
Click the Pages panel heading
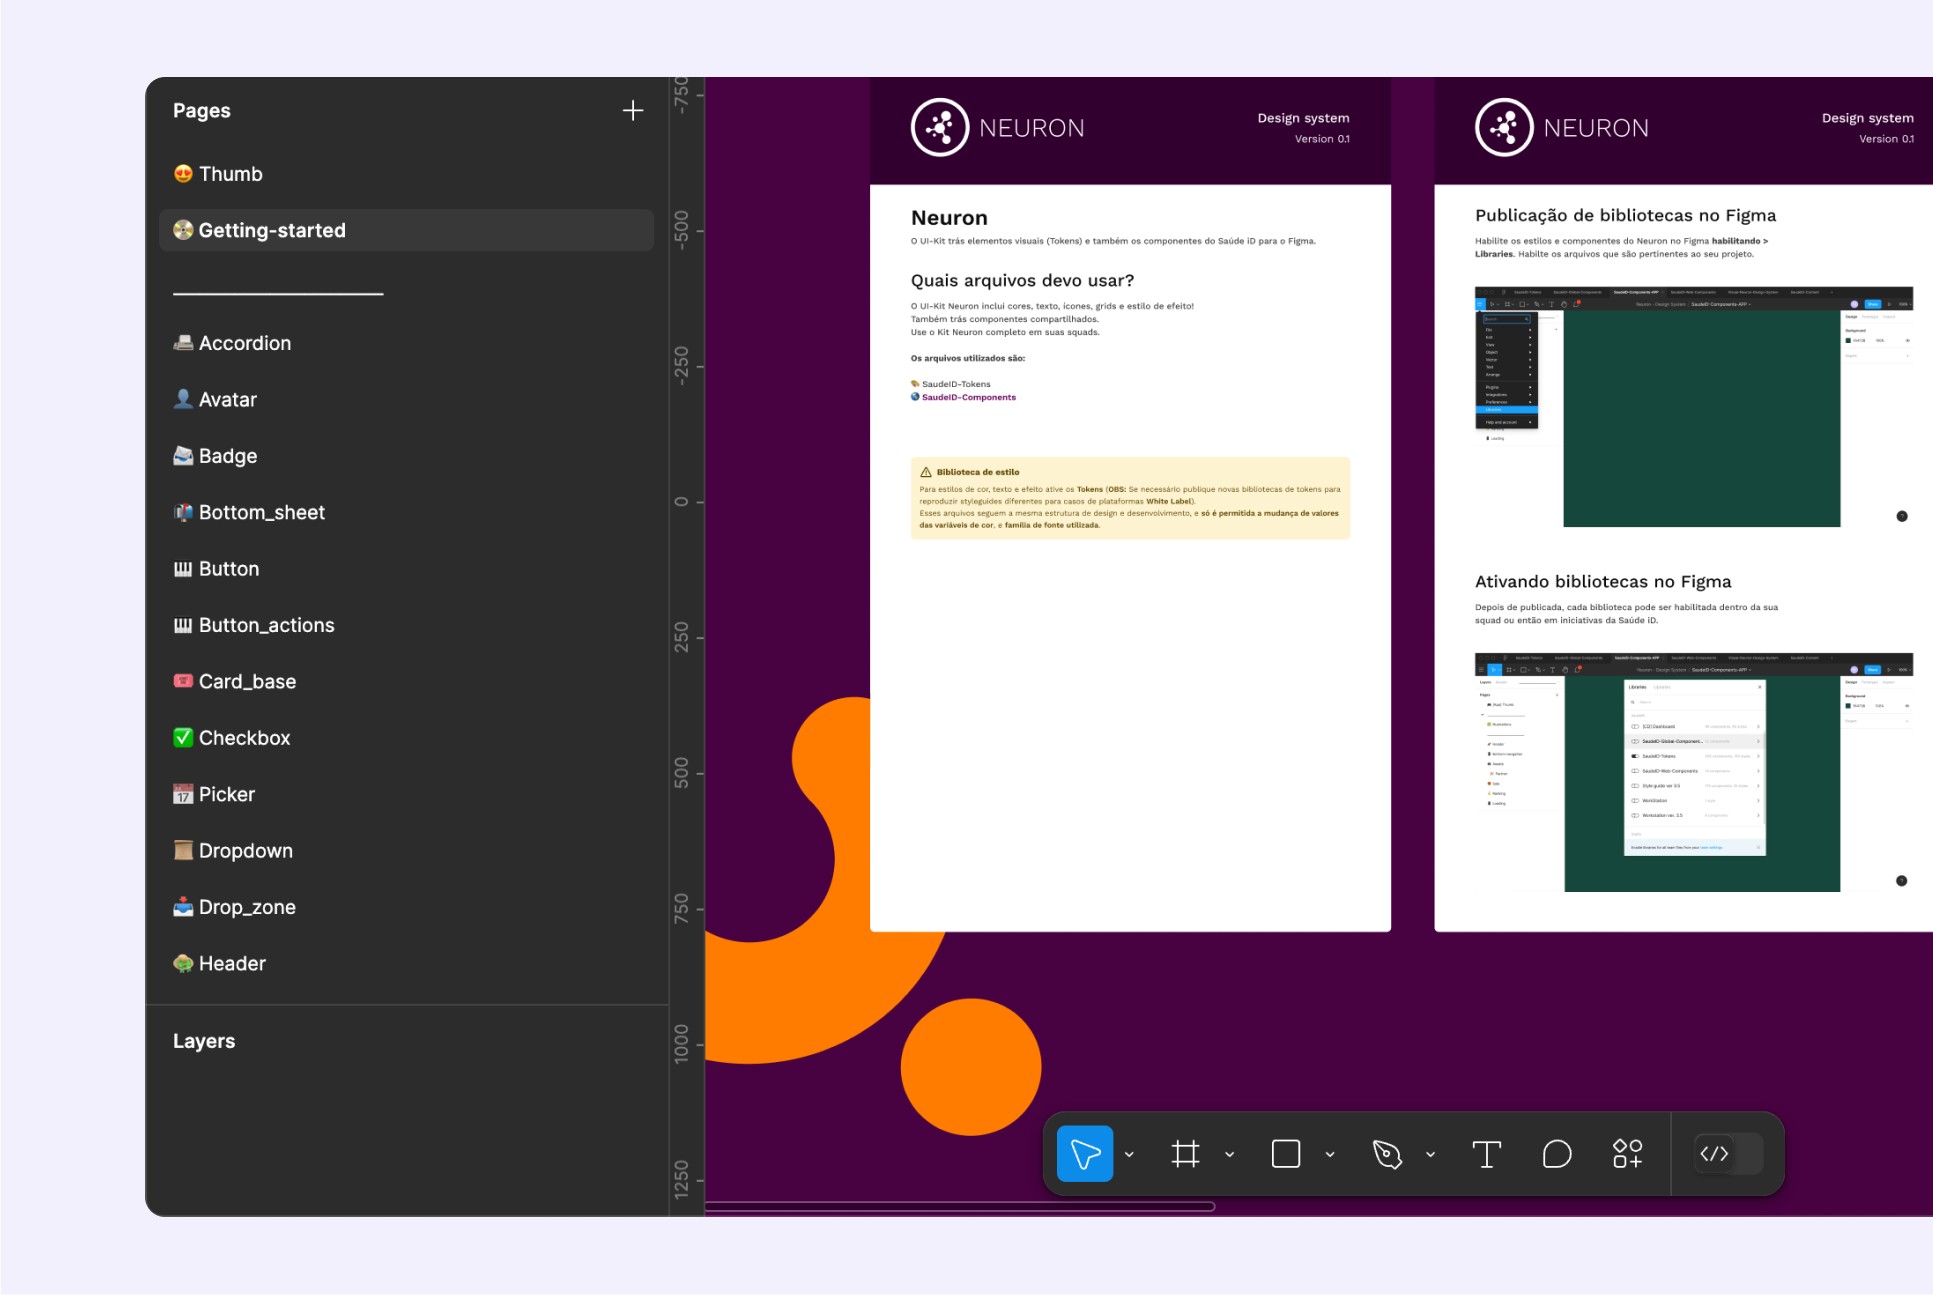[202, 110]
